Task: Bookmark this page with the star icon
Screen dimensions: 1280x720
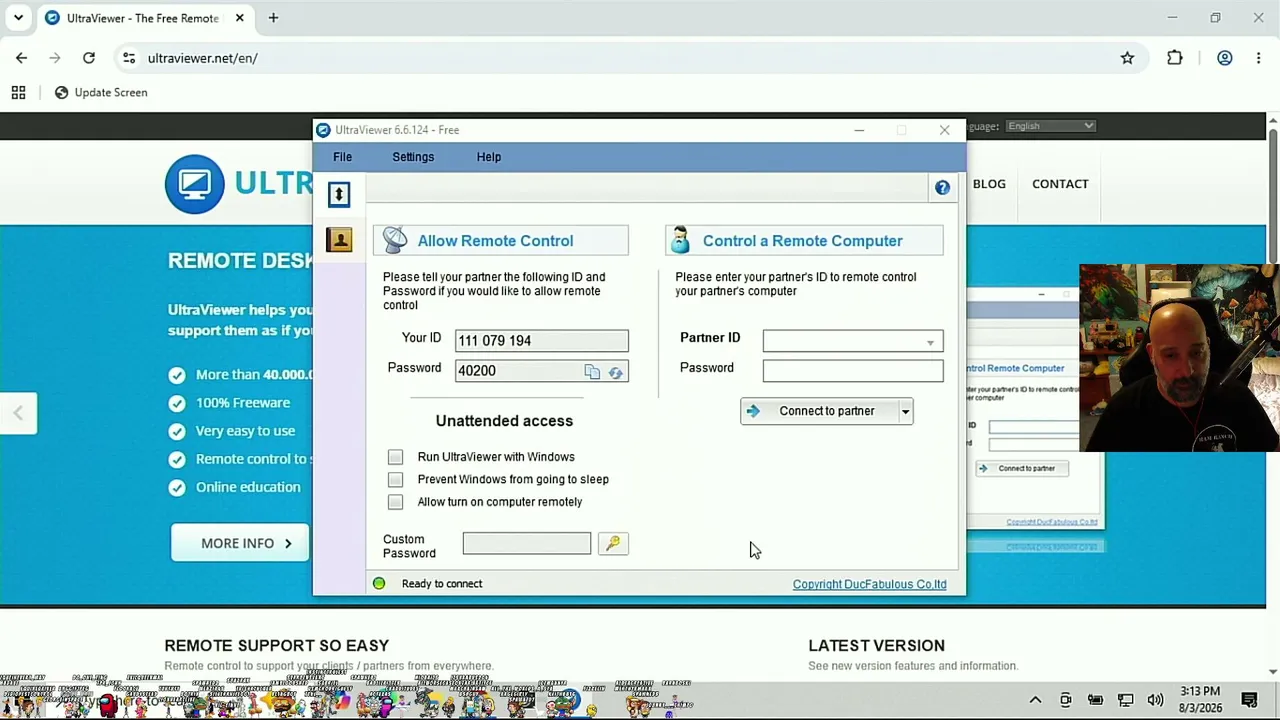Action: (x=1127, y=58)
